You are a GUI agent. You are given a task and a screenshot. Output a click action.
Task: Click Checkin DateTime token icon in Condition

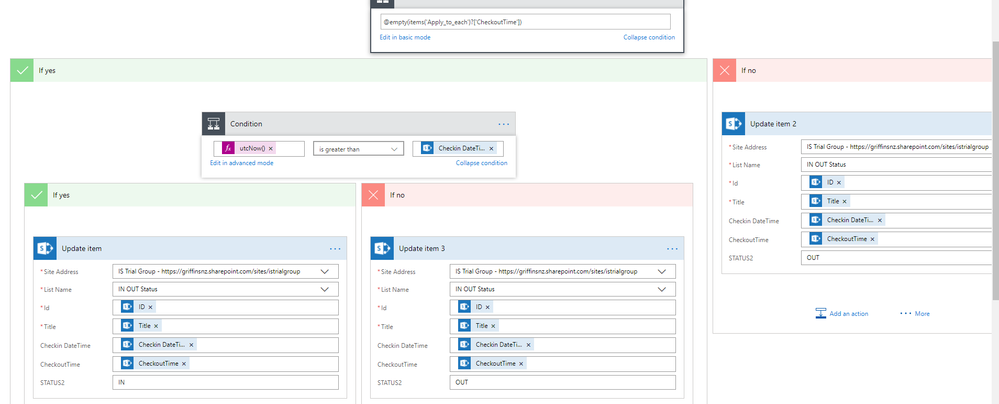[428, 148]
